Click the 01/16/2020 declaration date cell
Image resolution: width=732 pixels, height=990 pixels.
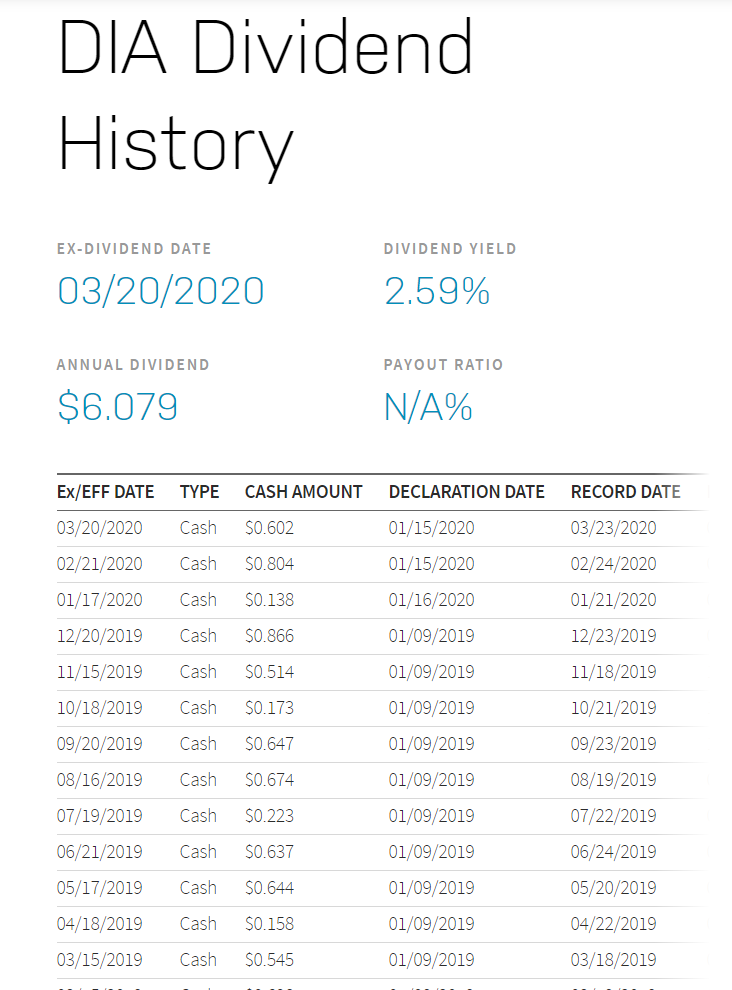[431, 600]
